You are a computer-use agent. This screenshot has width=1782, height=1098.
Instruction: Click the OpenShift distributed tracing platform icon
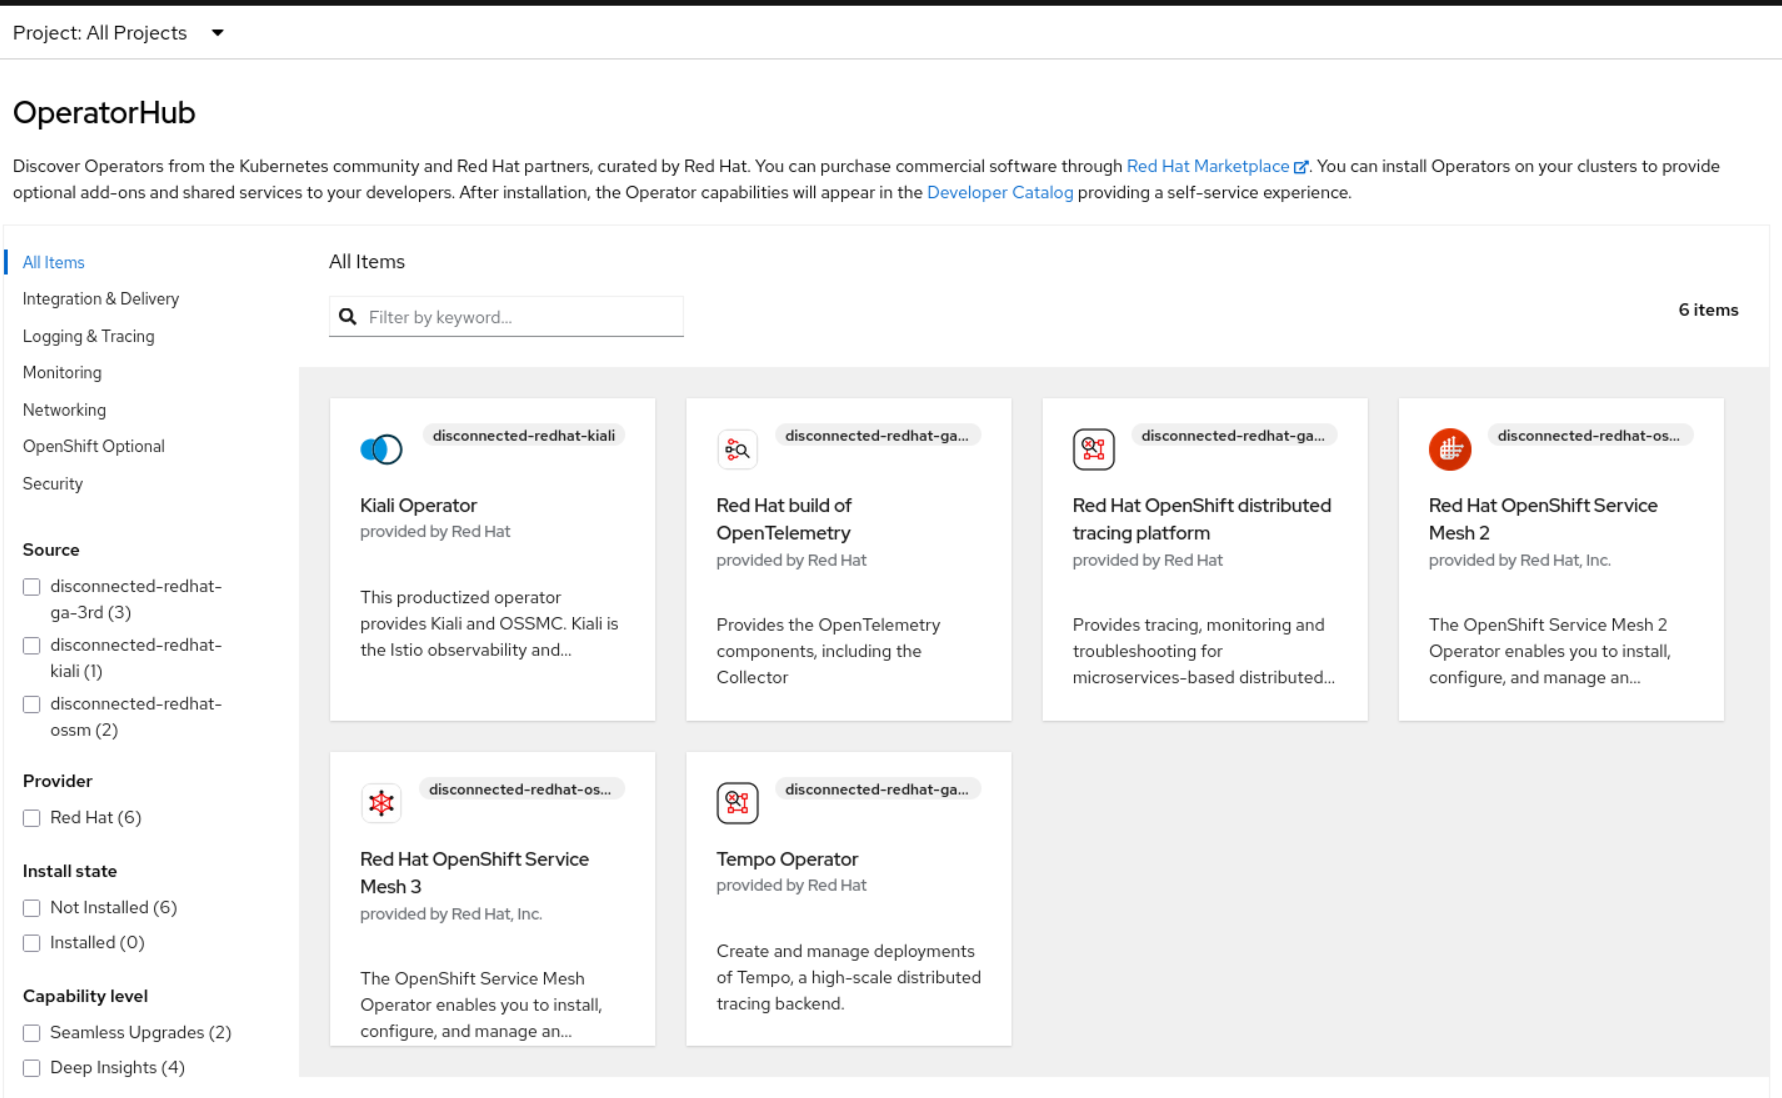tap(1093, 449)
